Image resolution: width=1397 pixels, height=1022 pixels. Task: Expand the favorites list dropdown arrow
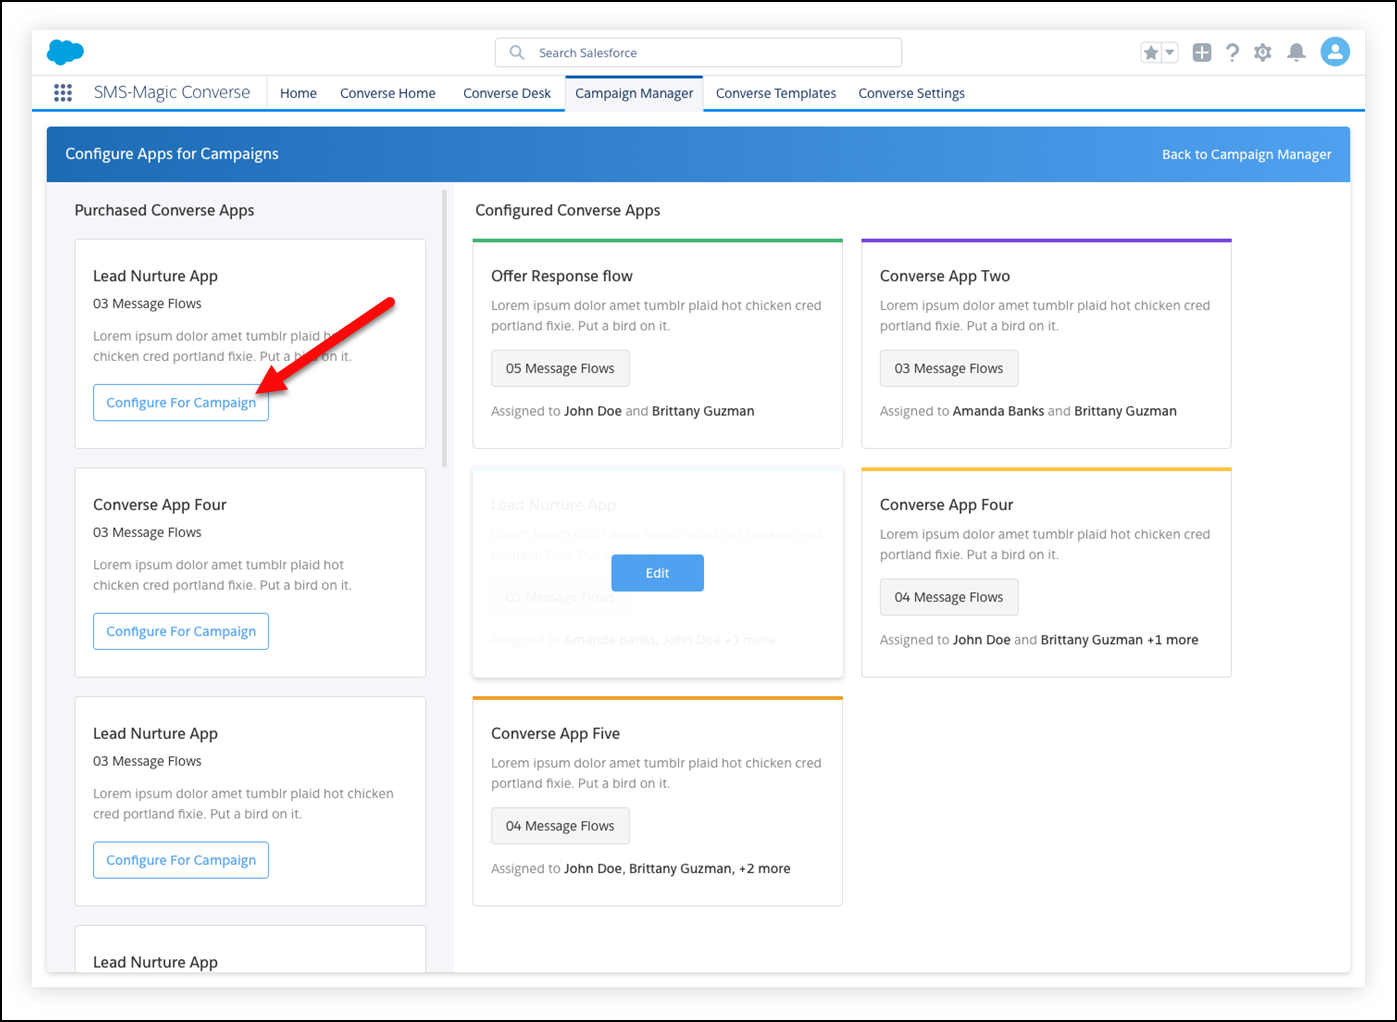(1170, 53)
